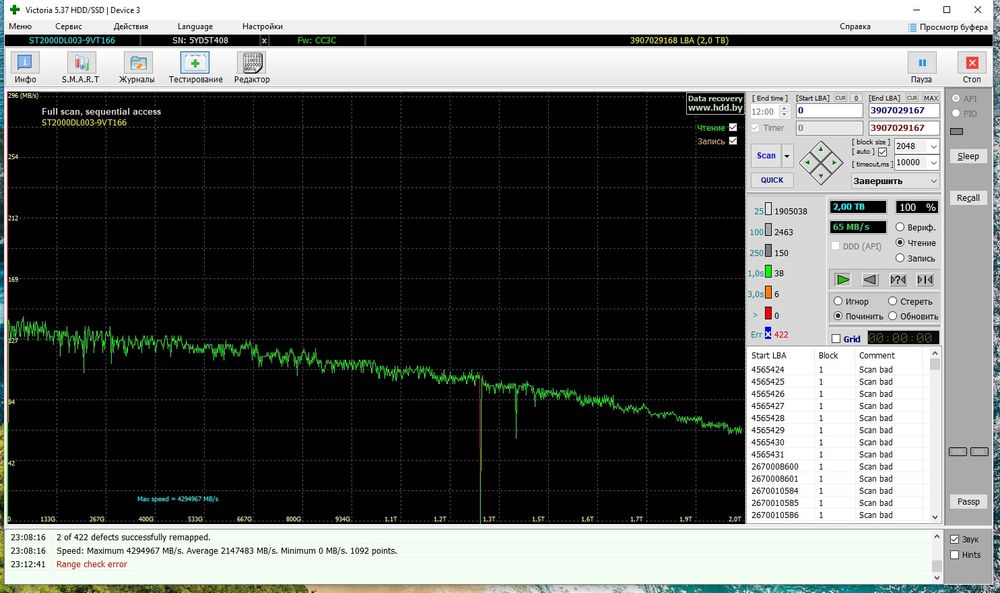Choose the Вериф. radio button

tap(900, 228)
